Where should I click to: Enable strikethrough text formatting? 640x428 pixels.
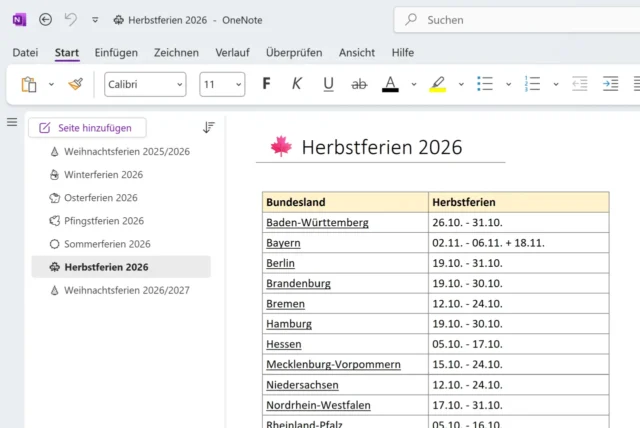359,84
